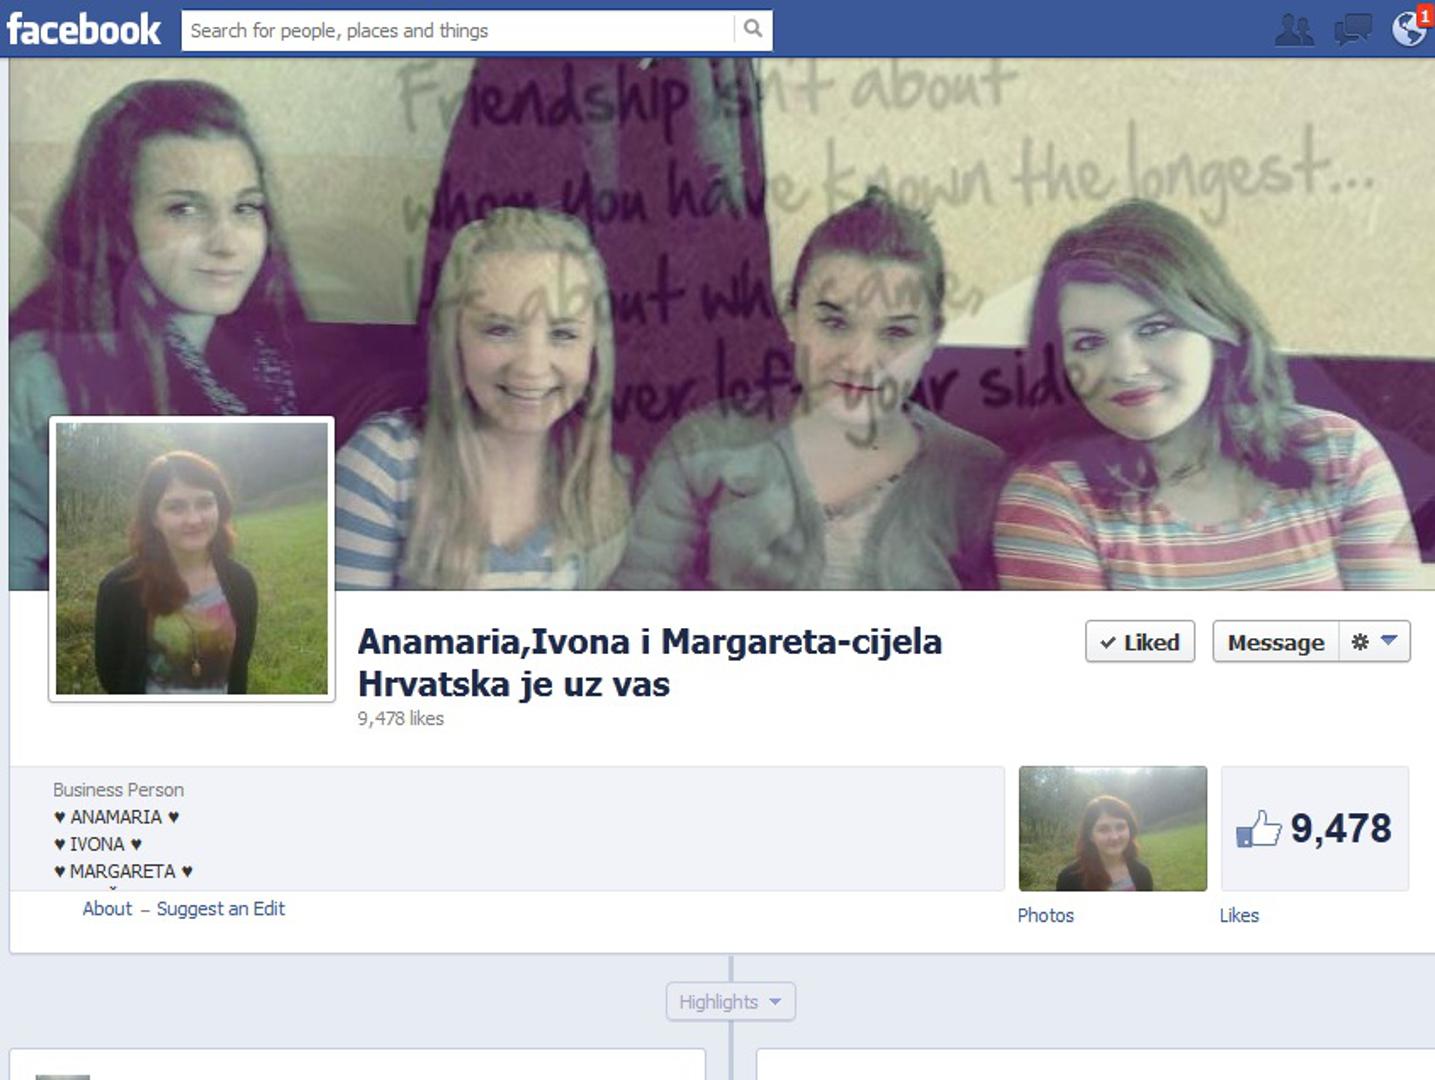Open the gear options dropdown beside Message
The width and height of the screenshot is (1435, 1080).
click(x=1374, y=642)
